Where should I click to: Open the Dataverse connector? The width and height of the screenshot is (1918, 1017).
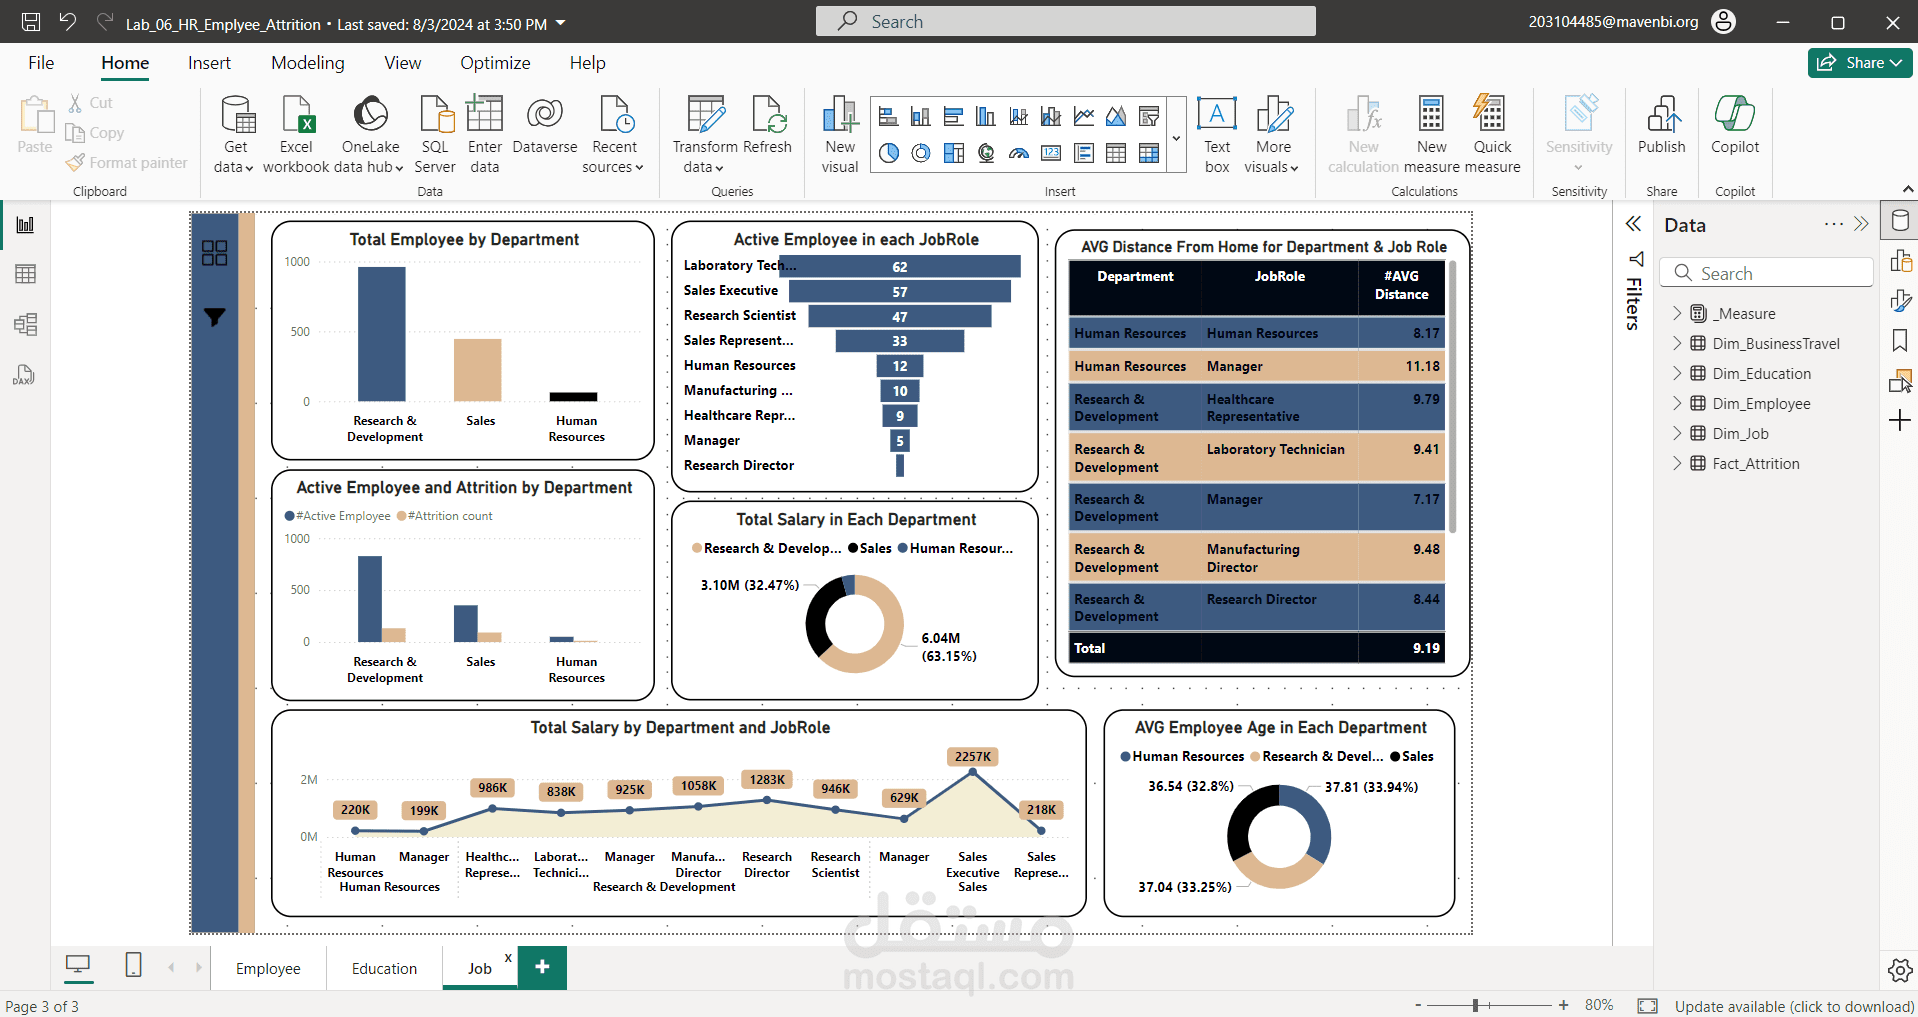[545, 125]
